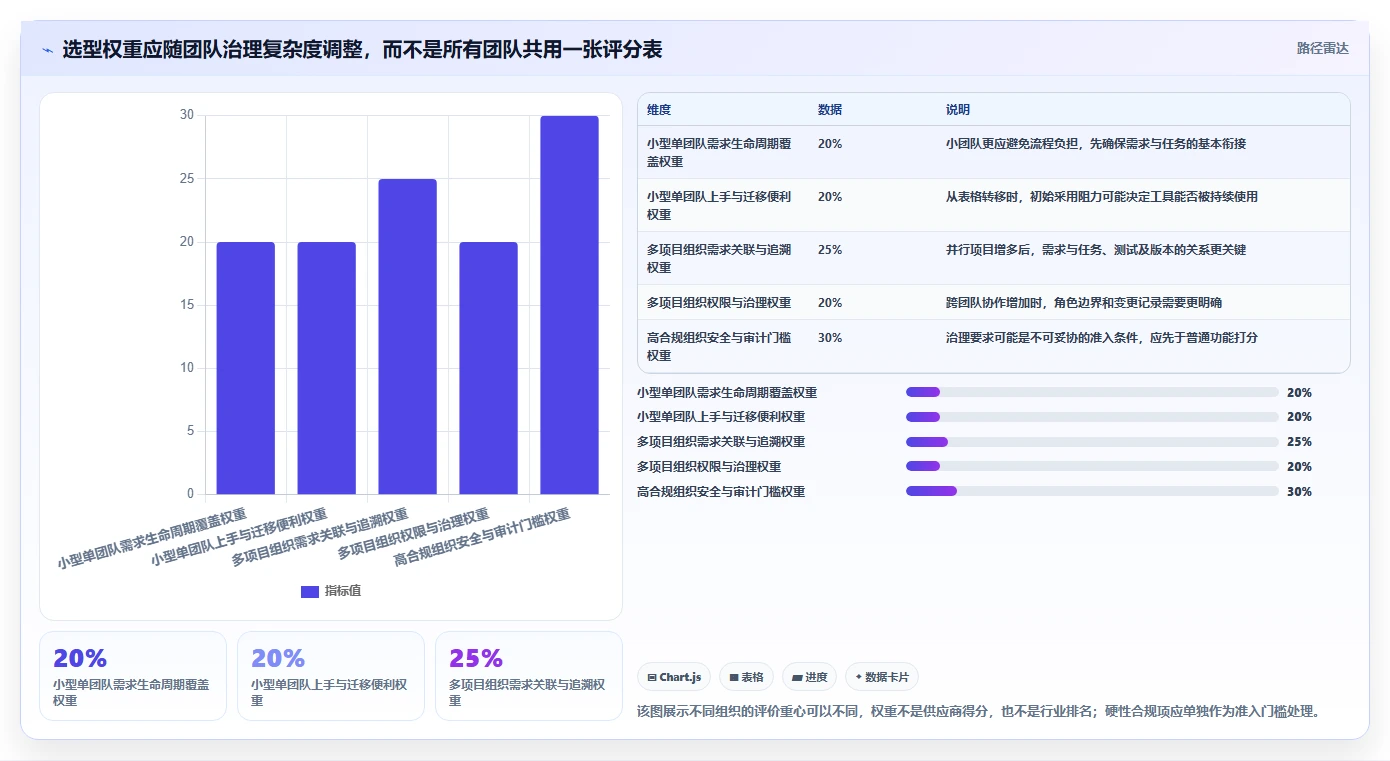Click the description starting with 跨团队协作增加时
This screenshot has width=1390, height=761.
[x=1084, y=303]
